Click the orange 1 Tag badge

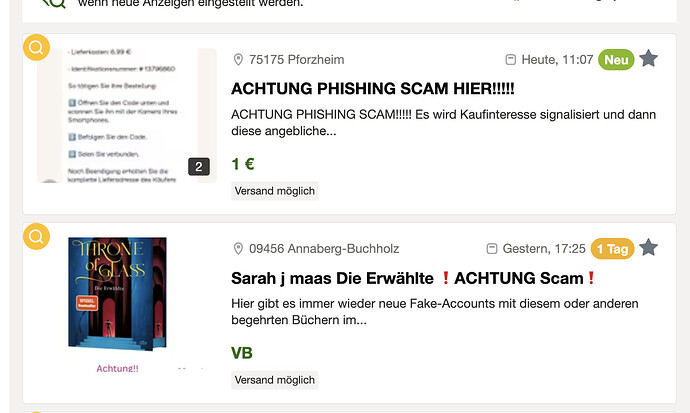point(612,249)
